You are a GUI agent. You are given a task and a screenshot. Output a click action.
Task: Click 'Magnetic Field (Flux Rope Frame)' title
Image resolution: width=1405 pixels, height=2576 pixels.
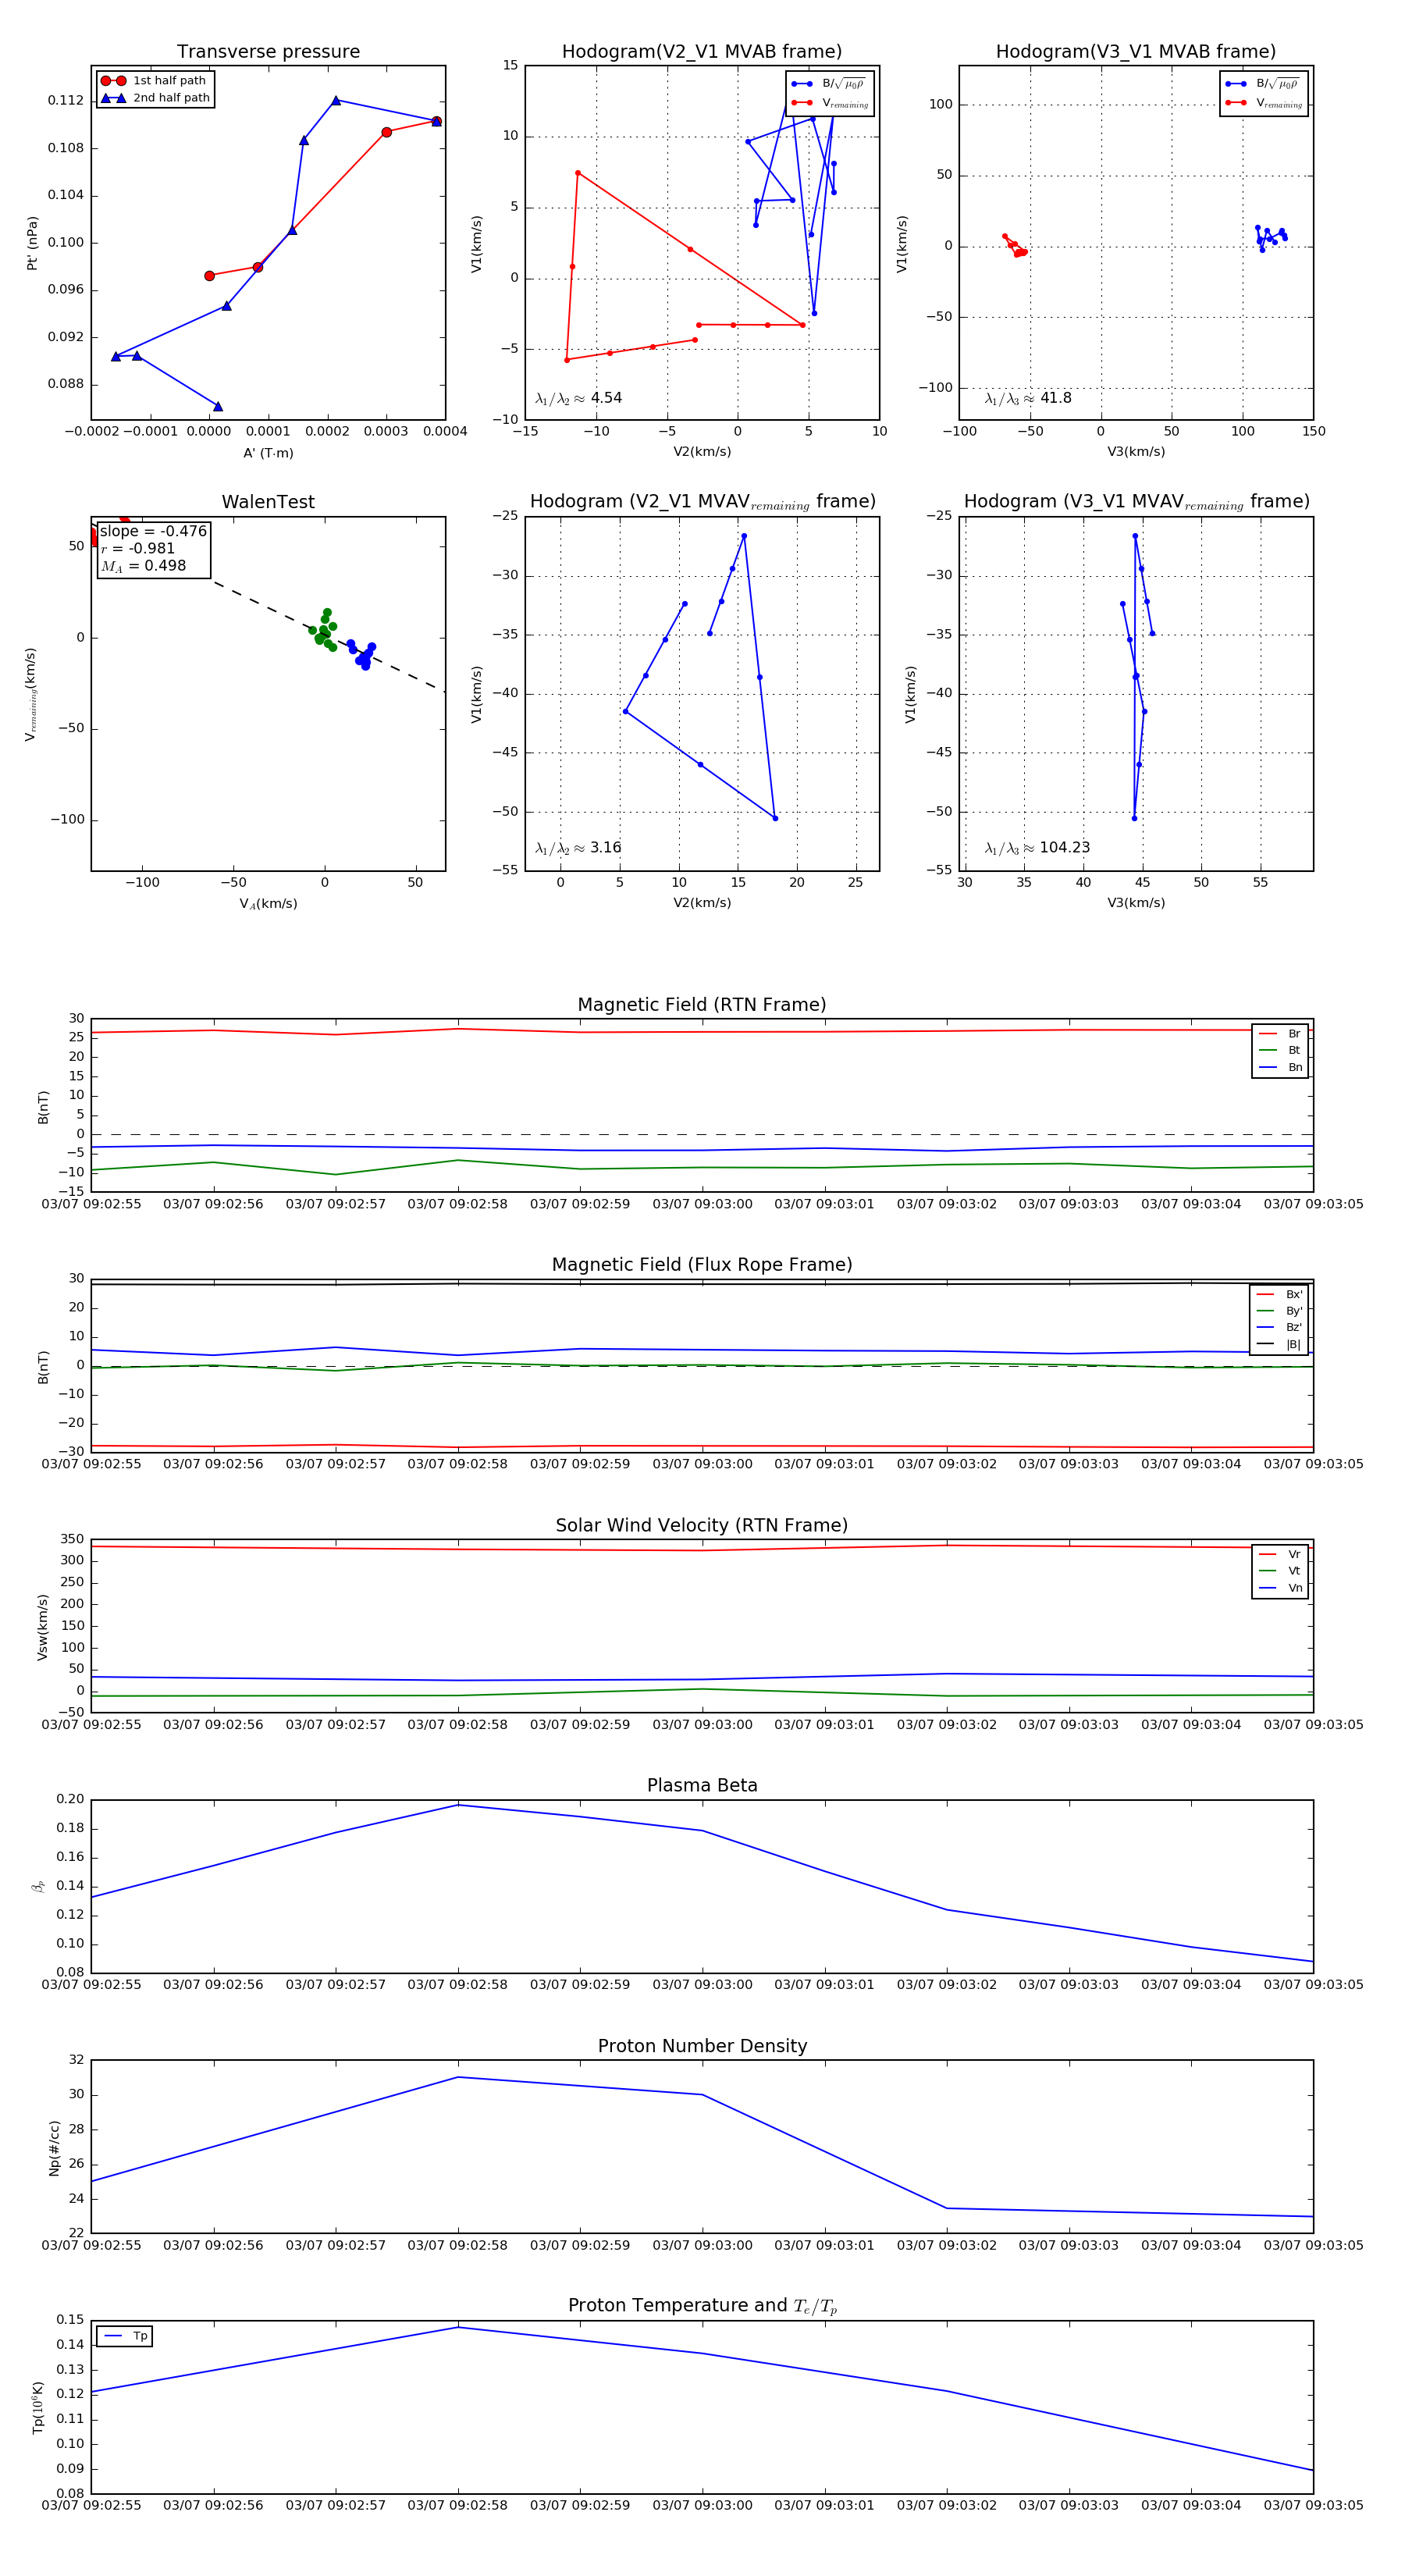click(x=702, y=1265)
